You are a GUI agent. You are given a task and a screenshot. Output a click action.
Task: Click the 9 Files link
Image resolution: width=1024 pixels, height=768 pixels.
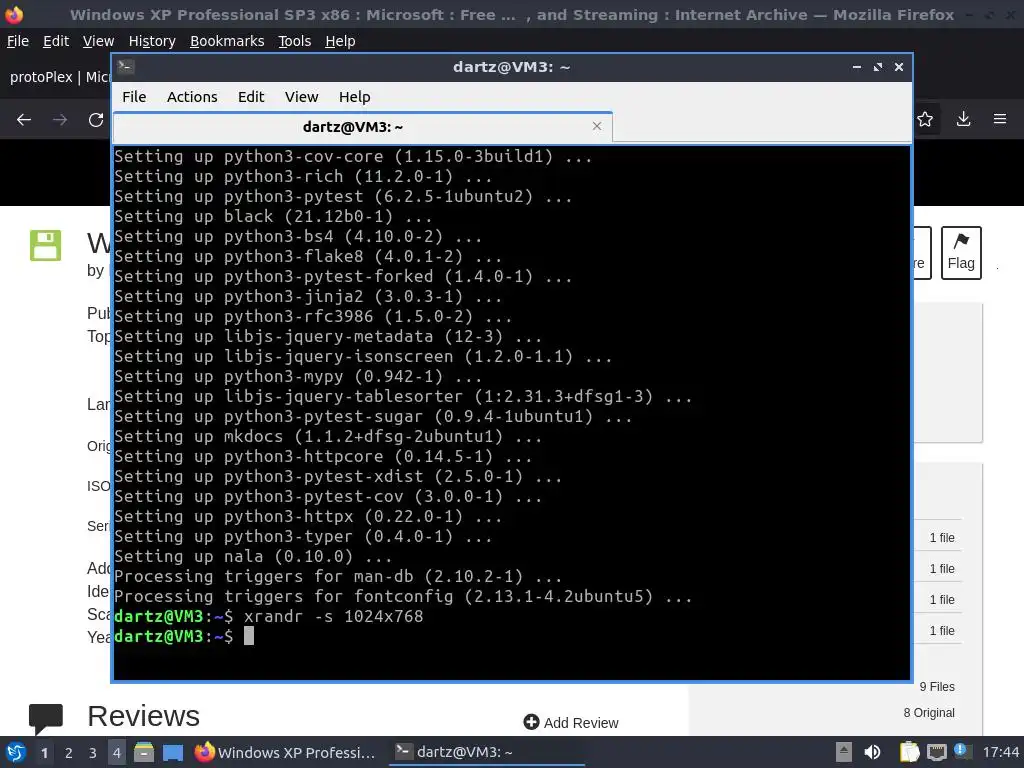[x=937, y=686]
